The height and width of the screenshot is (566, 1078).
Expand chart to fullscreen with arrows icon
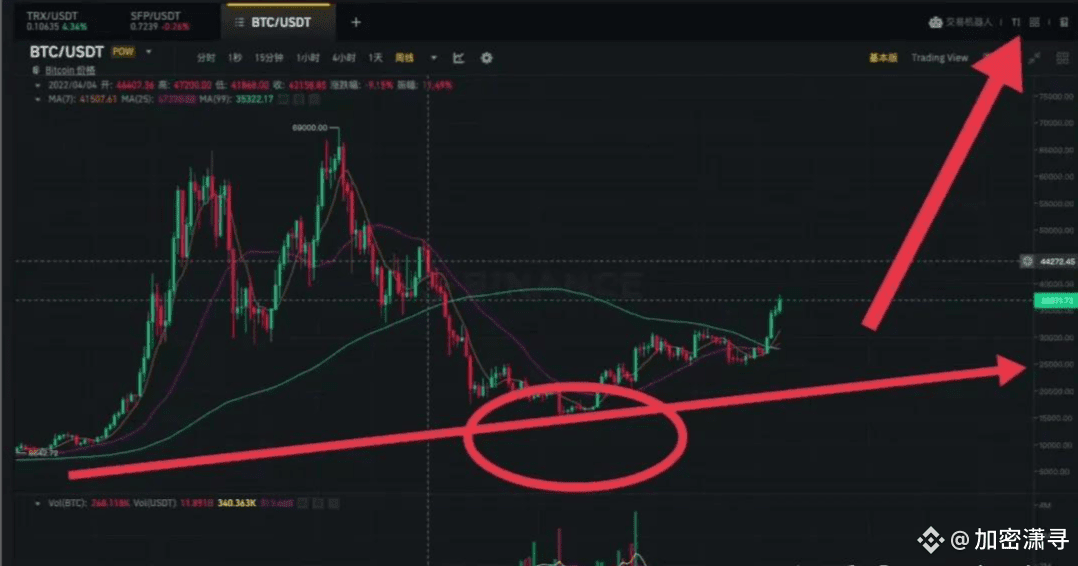(x=1035, y=58)
